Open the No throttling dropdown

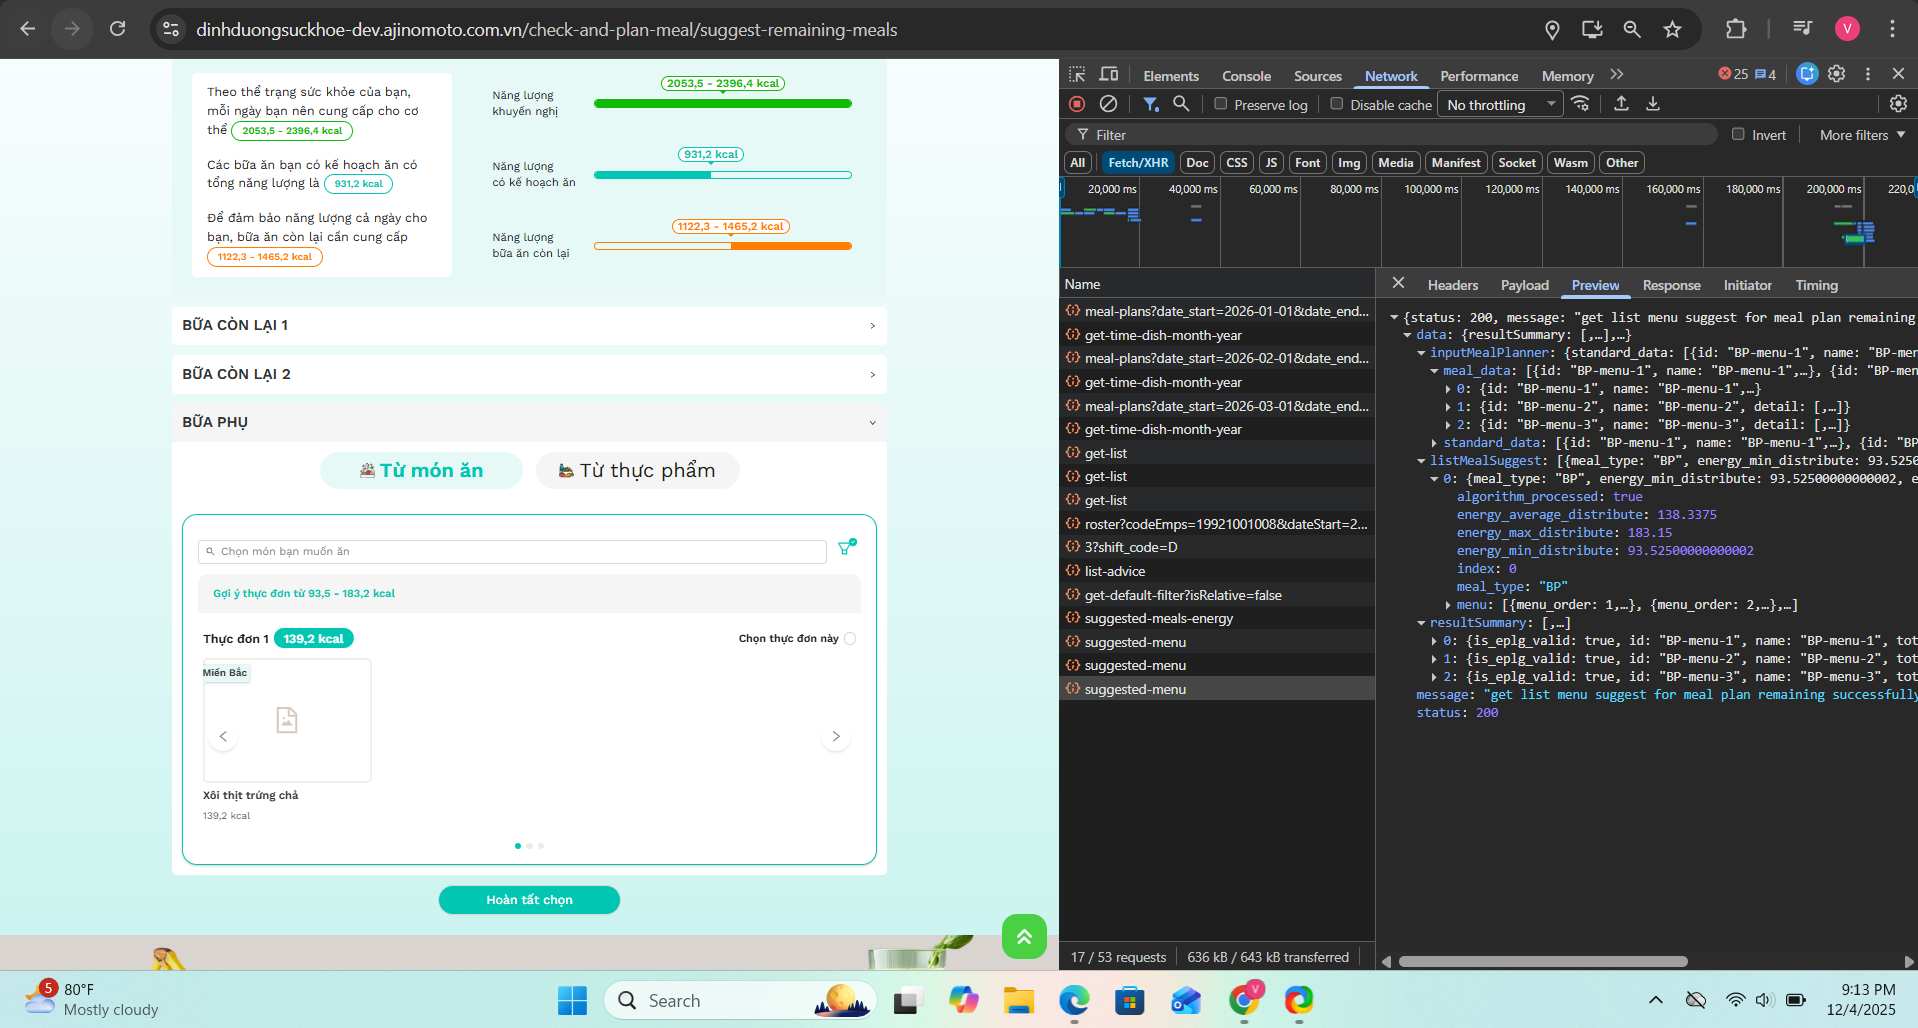1500,105
